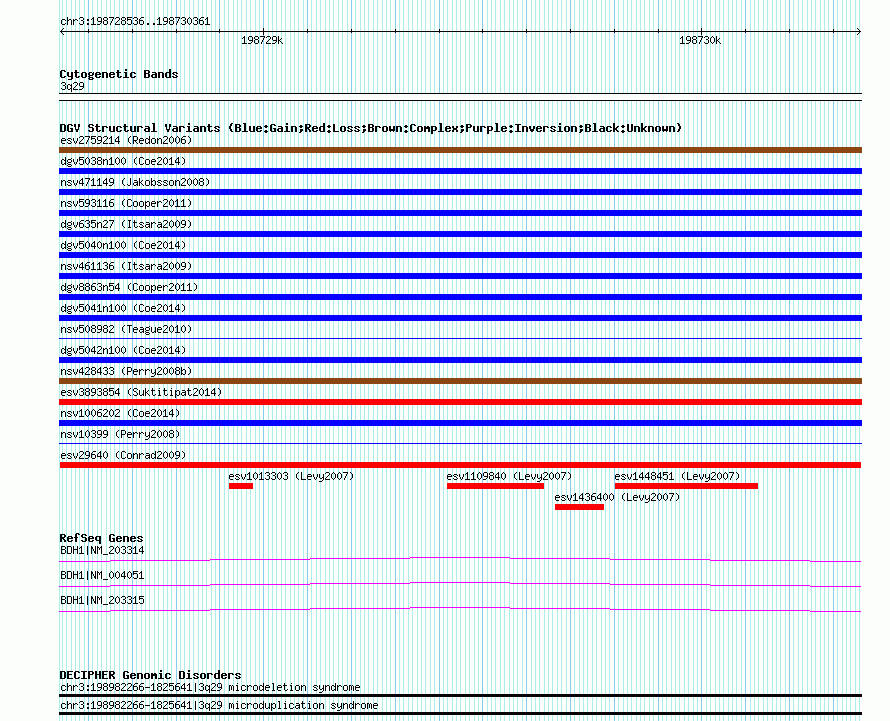This screenshot has height=721, width=890.
Task: Open the nsv508982 (Teague2010) label
Action: pos(126,329)
